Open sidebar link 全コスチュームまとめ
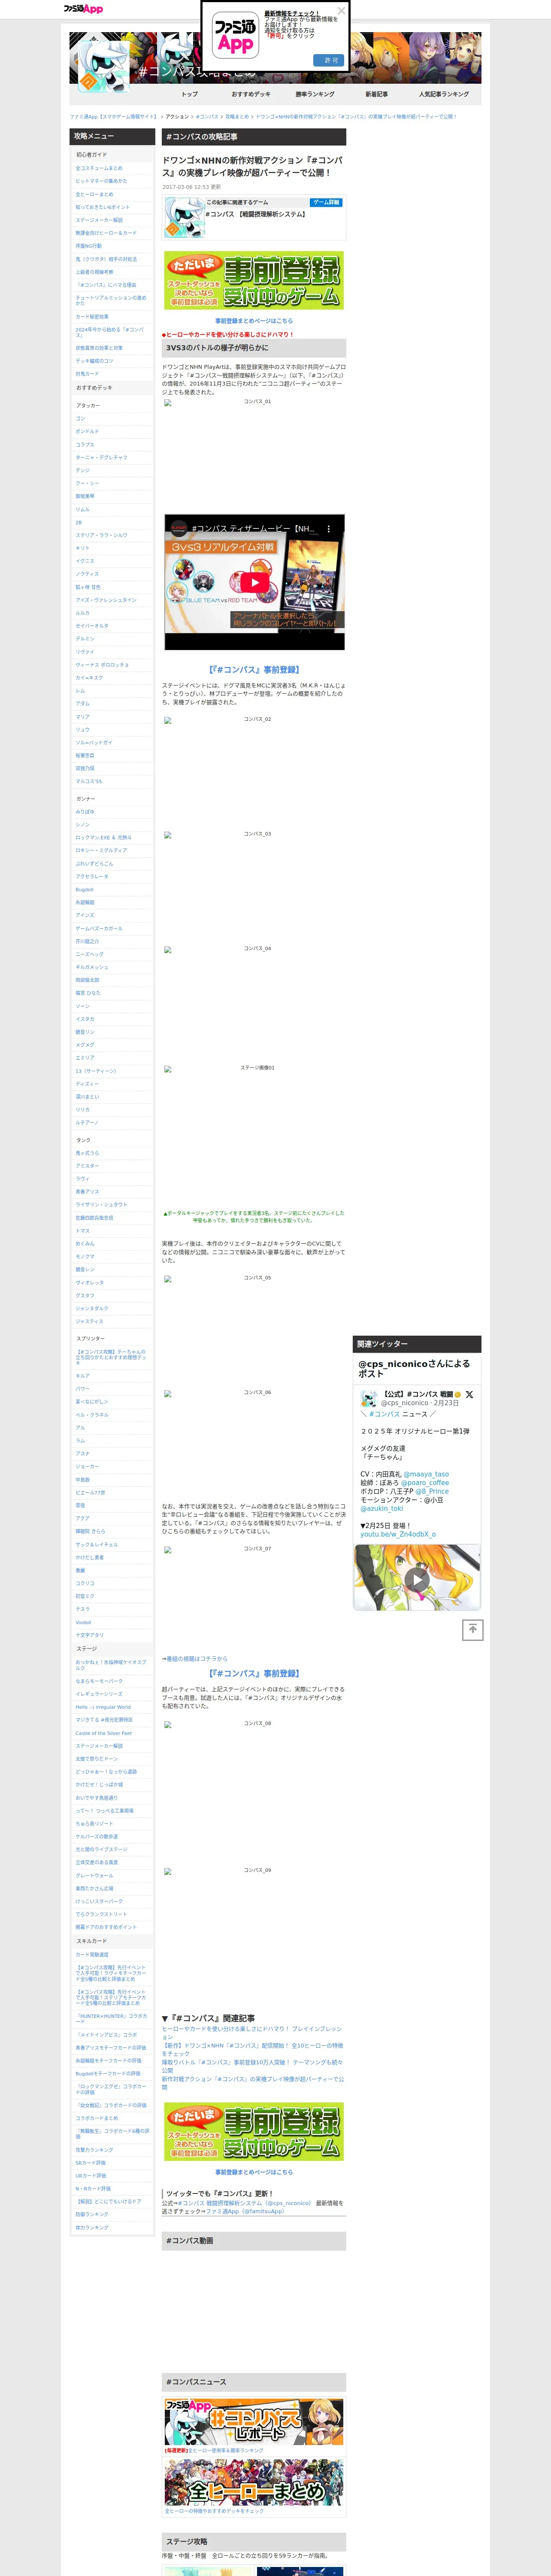 click(x=99, y=168)
